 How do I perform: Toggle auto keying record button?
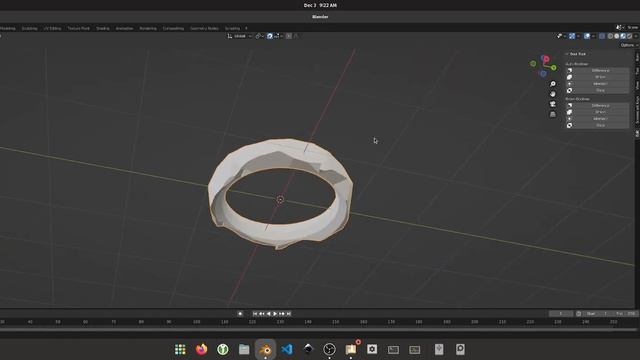coord(240,313)
